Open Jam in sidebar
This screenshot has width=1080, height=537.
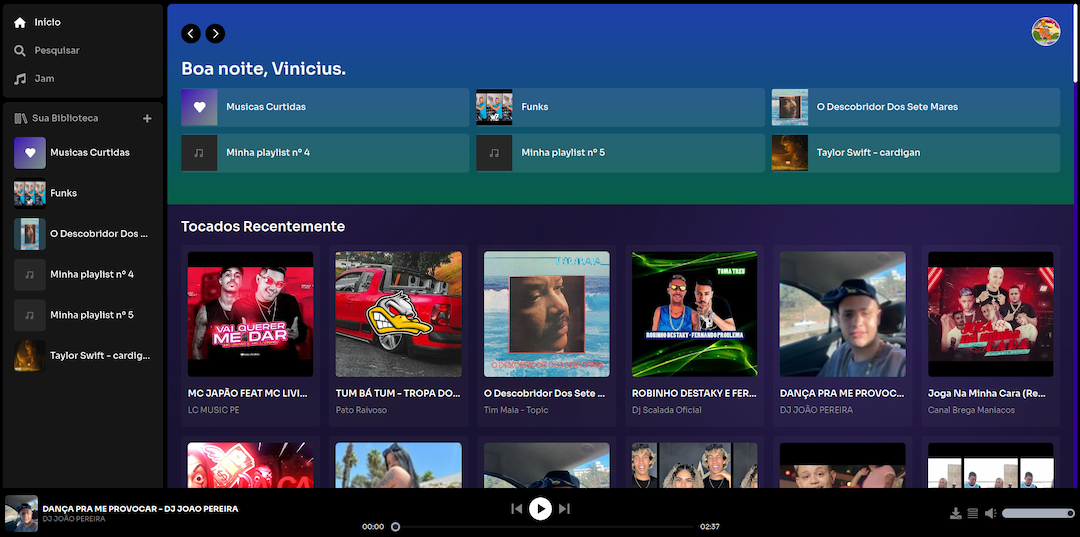(34, 78)
